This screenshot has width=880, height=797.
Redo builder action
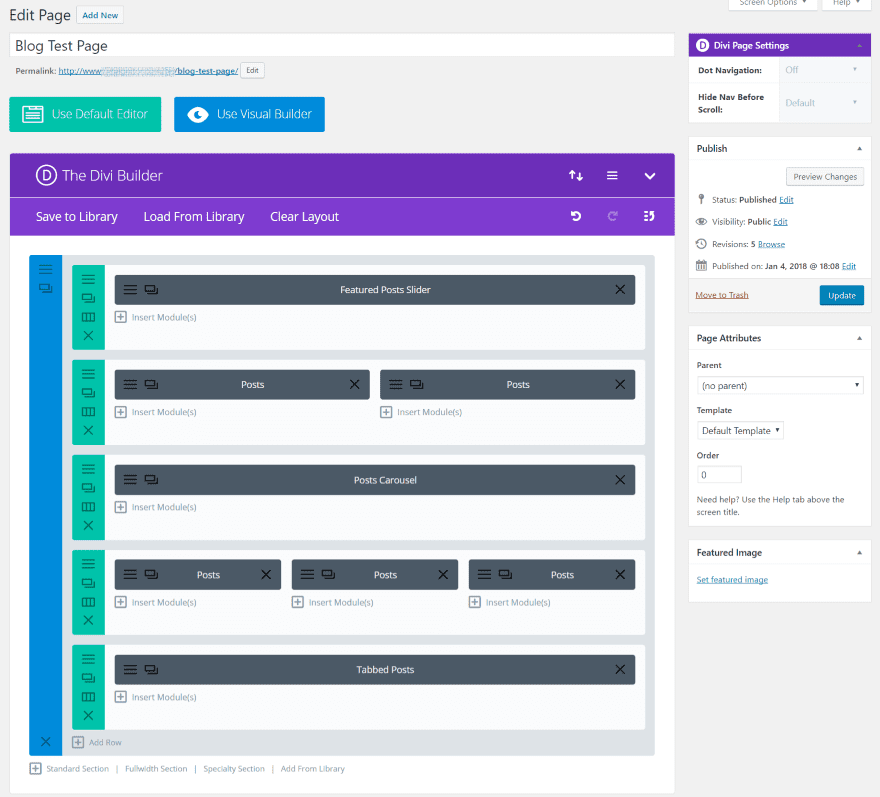coord(612,216)
